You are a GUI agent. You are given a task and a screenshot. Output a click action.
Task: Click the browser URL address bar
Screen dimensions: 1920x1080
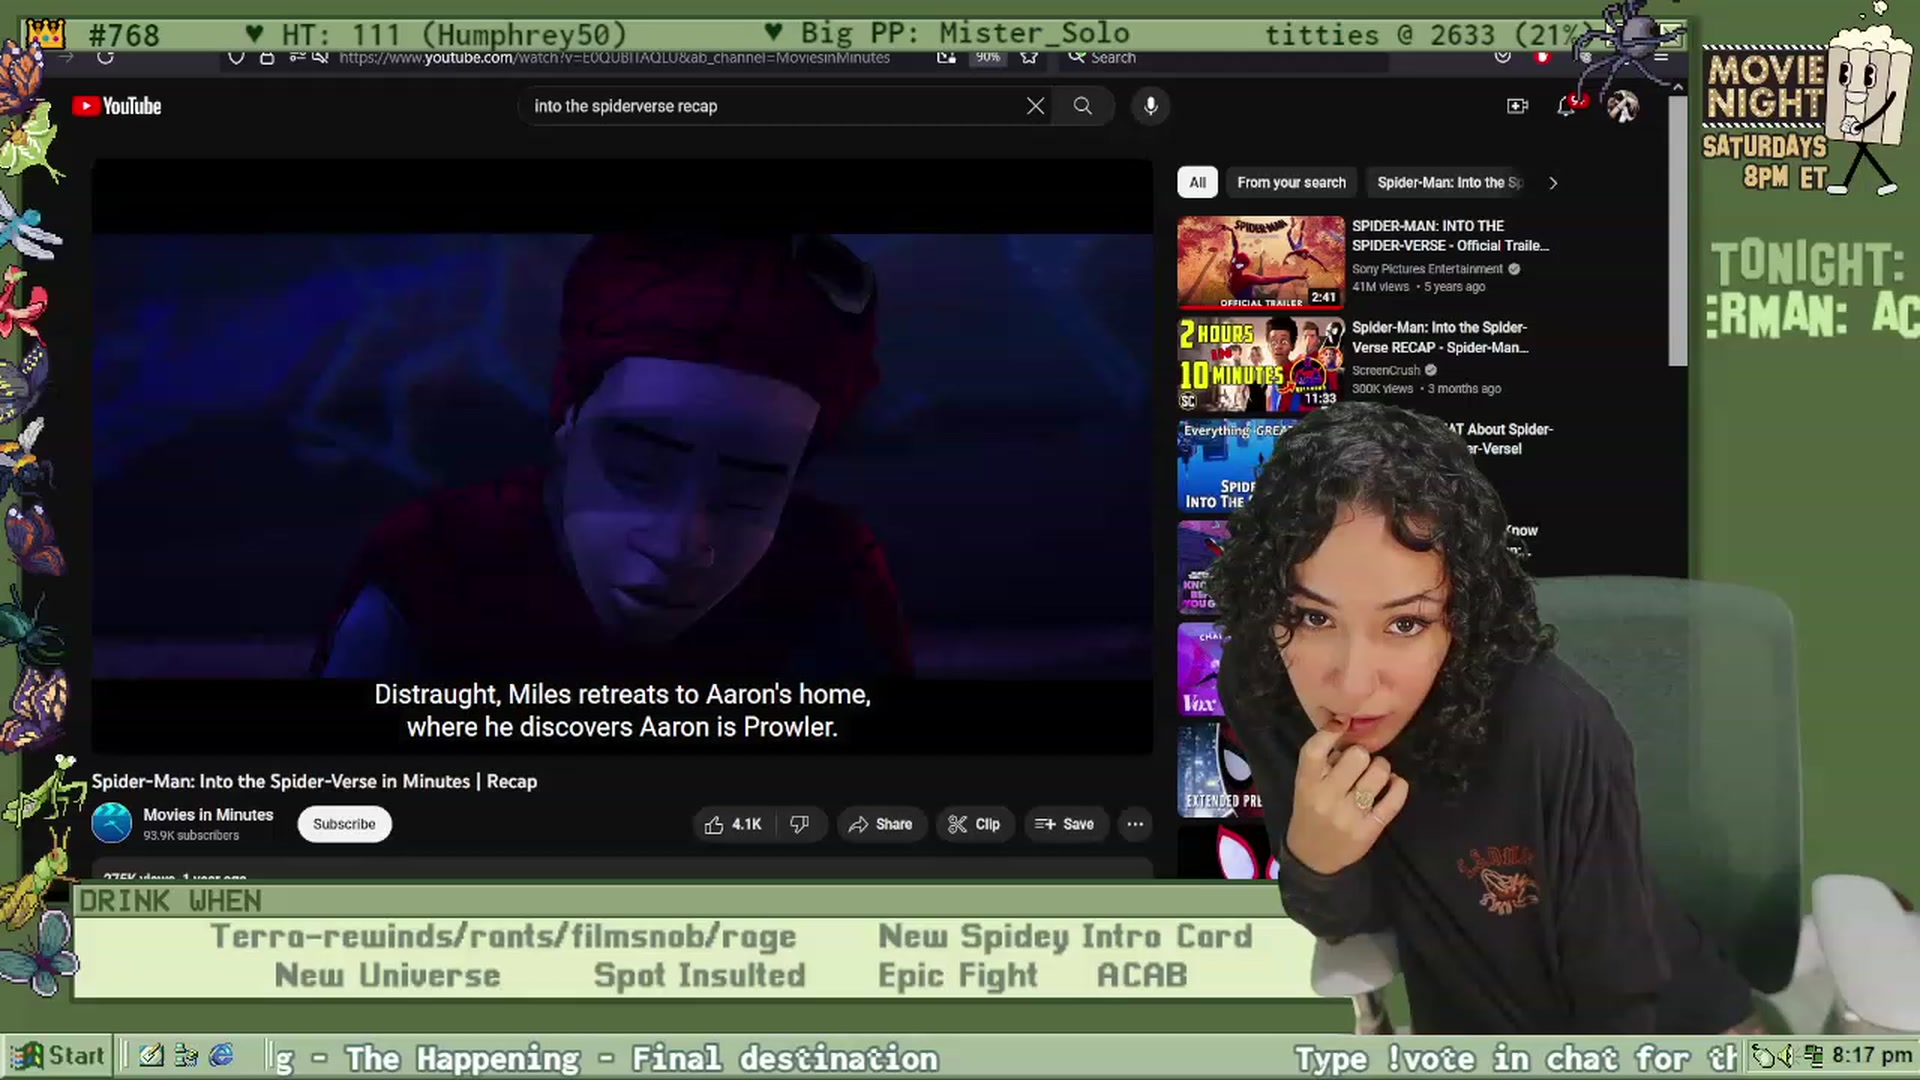(x=614, y=57)
